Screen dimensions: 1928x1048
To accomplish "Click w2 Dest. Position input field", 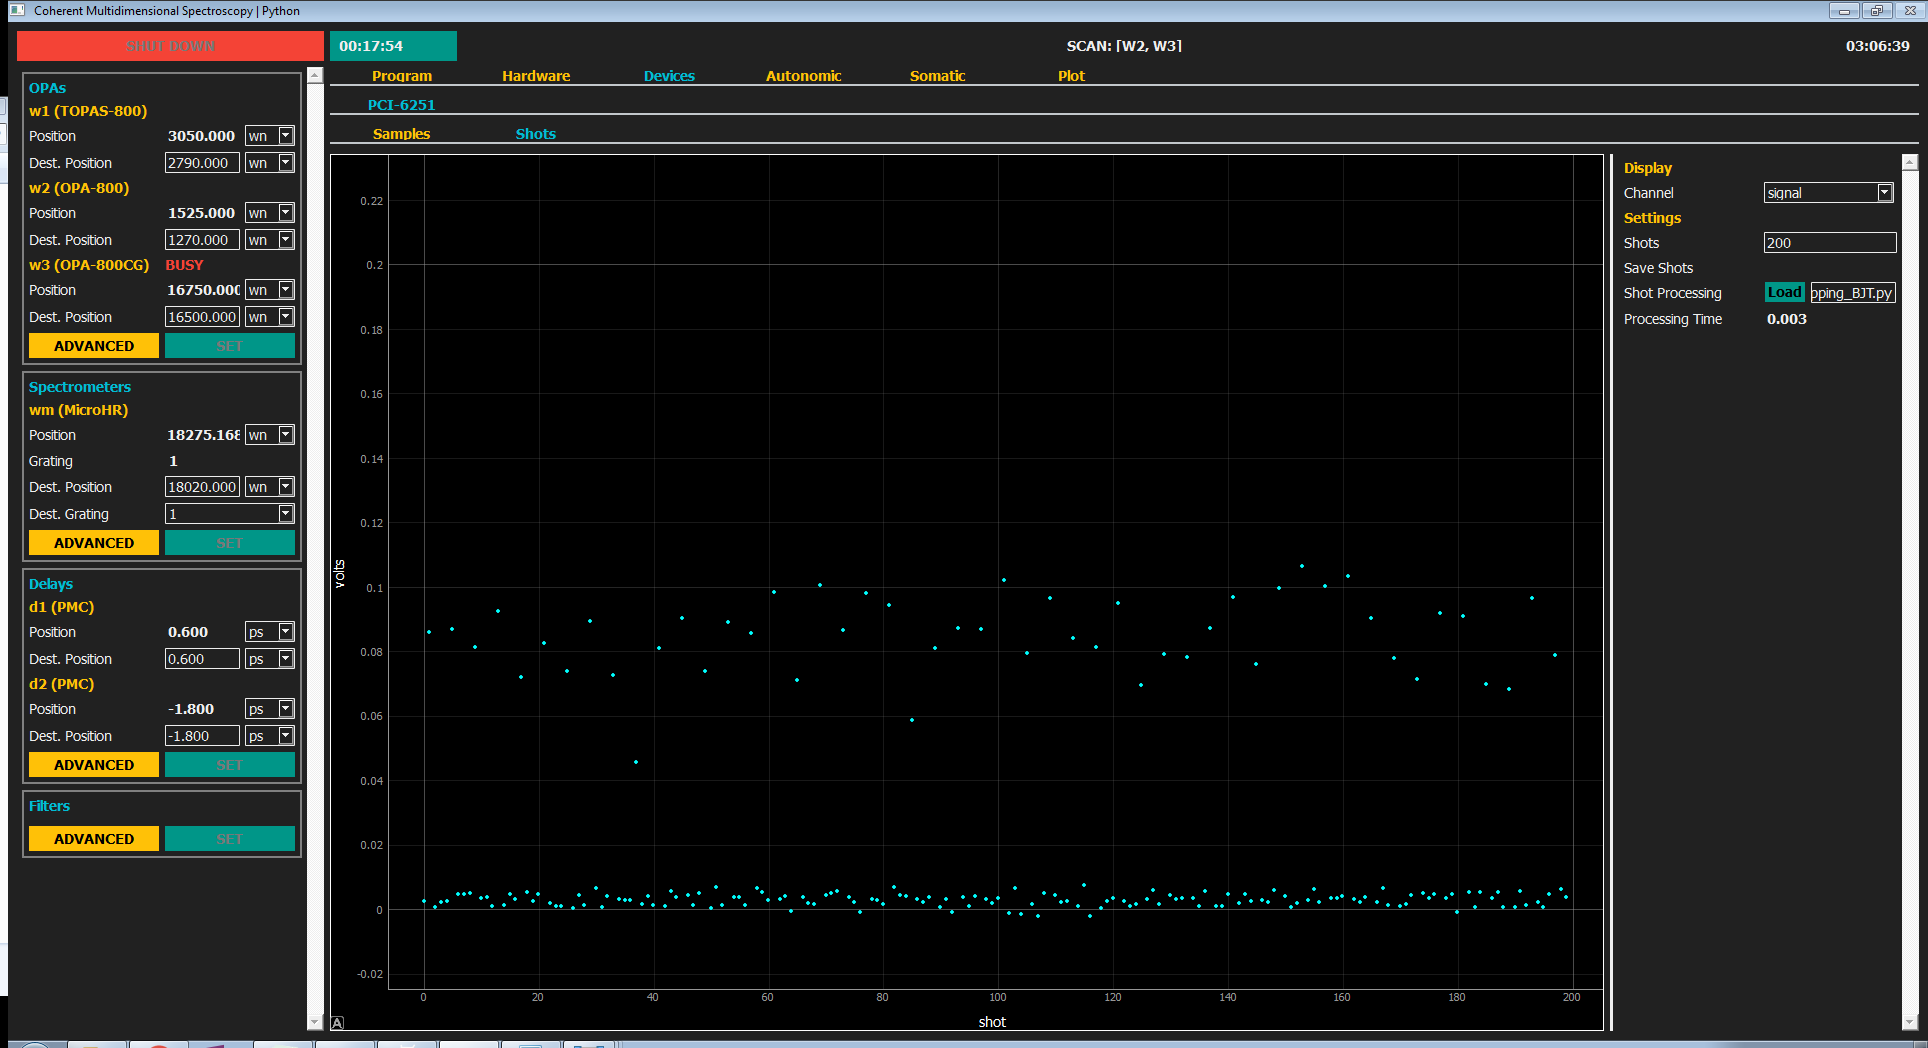I will pyautogui.click(x=202, y=240).
